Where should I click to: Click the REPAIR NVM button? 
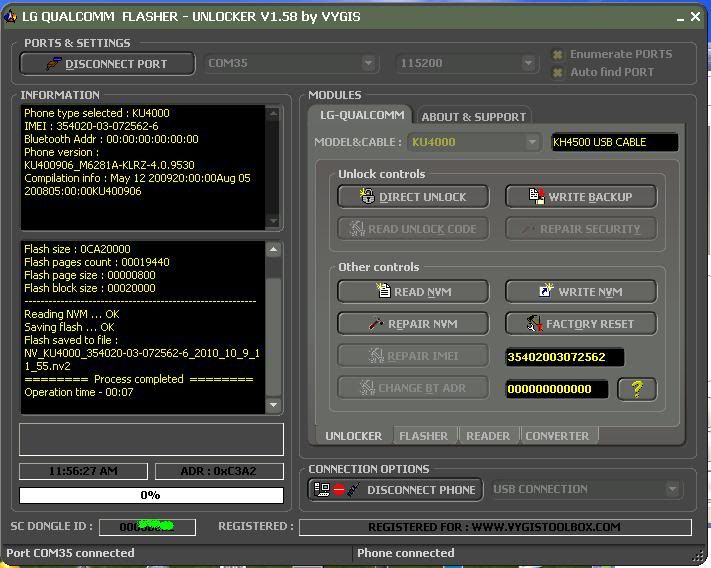click(x=413, y=323)
